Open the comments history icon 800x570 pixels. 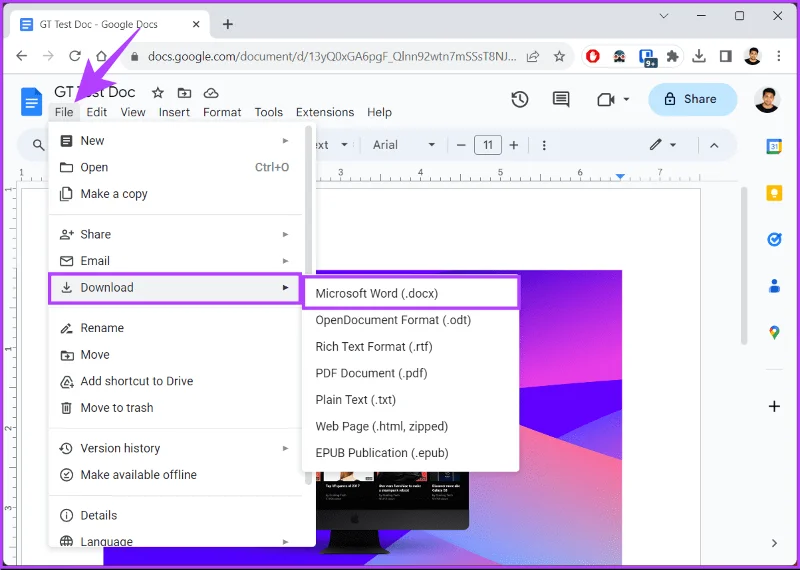pyautogui.click(x=561, y=99)
